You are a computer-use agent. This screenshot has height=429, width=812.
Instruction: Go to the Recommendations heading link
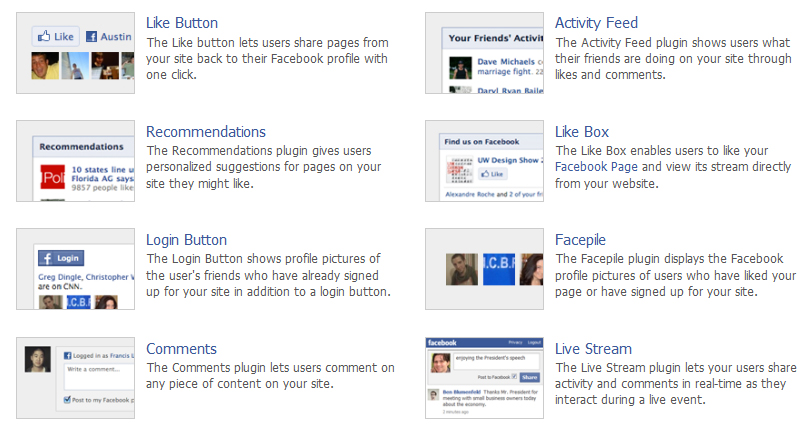(206, 132)
